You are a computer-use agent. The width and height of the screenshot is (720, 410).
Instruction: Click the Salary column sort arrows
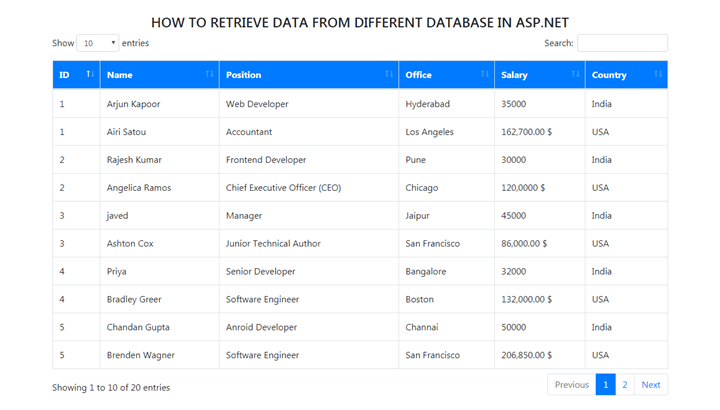[575, 74]
